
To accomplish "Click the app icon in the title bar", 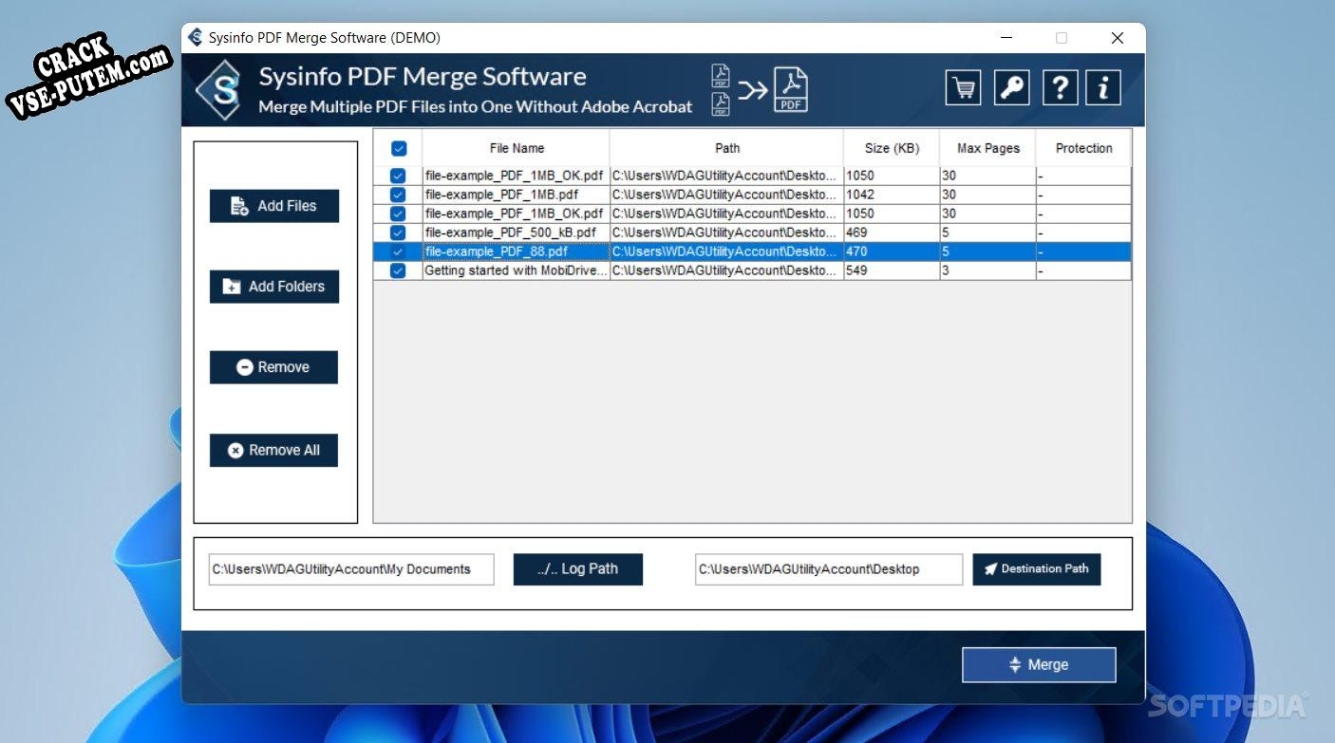I will pos(196,38).
